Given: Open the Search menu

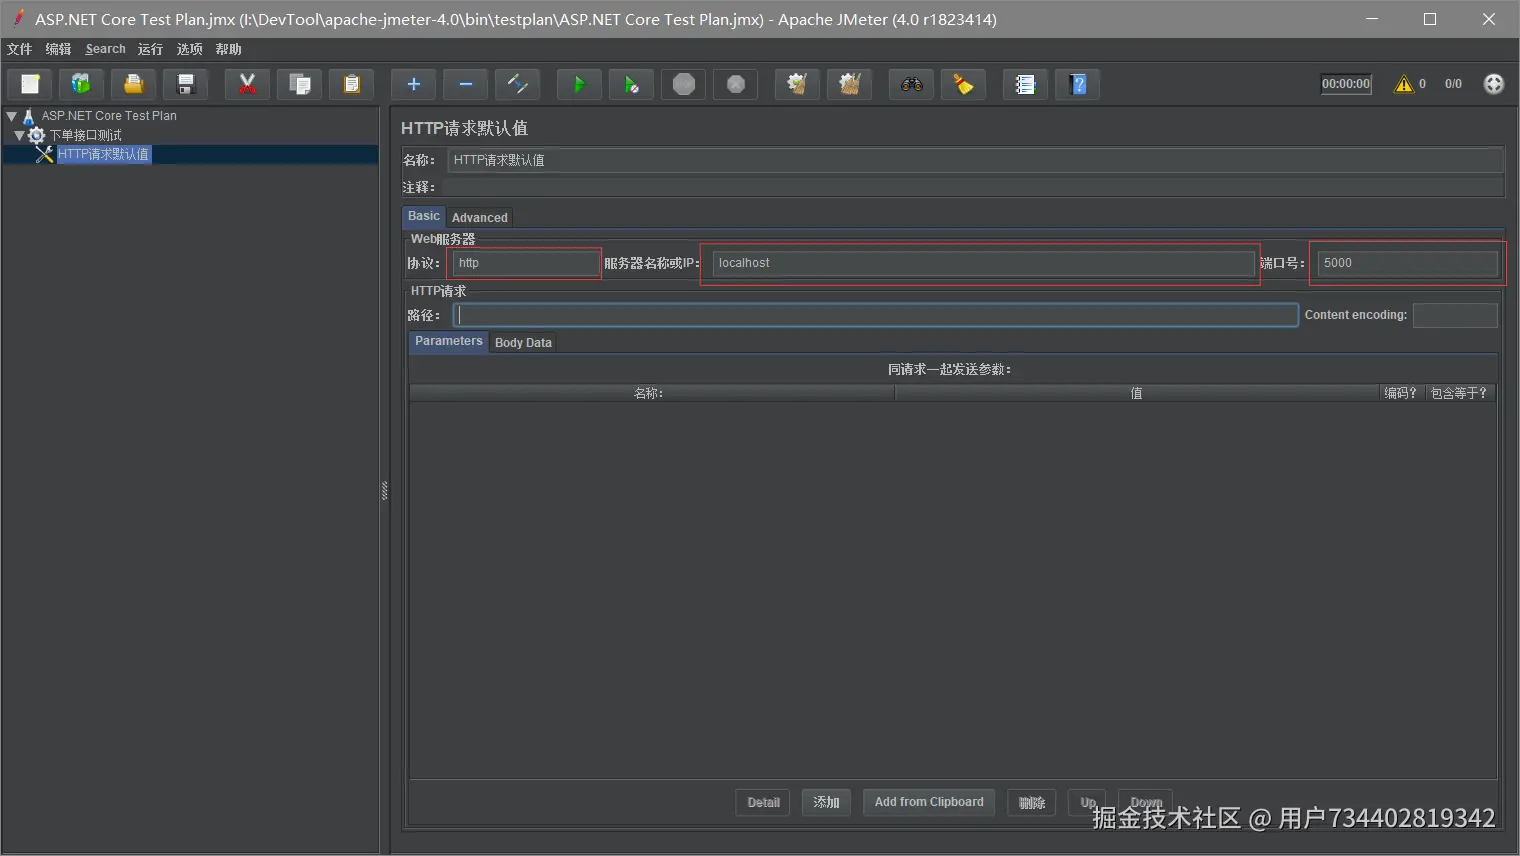Looking at the screenshot, I should [105, 49].
